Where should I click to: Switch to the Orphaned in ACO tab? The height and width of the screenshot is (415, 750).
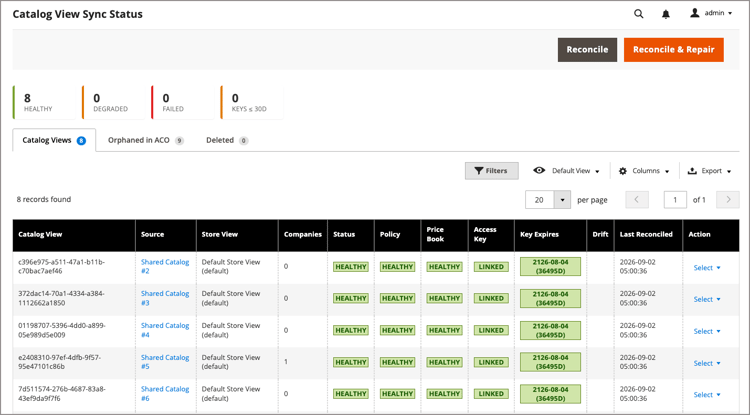point(145,140)
